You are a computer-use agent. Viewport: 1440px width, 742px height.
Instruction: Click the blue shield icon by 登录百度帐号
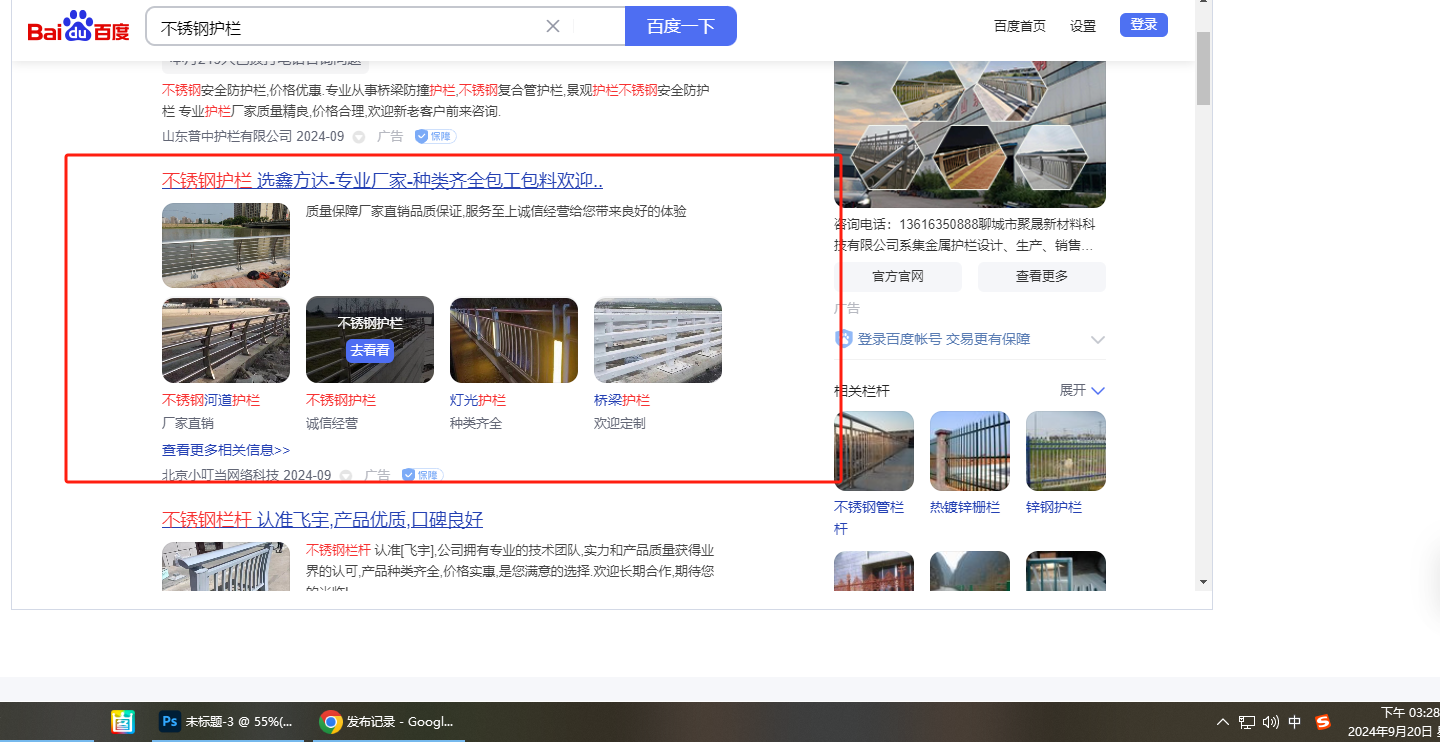click(x=844, y=339)
